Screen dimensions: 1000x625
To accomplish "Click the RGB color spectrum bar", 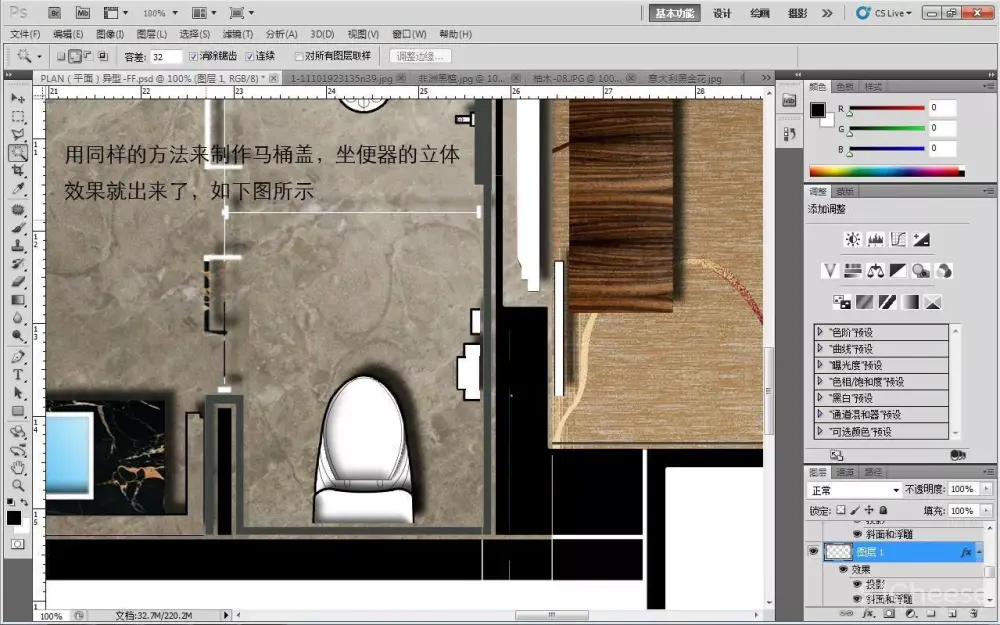I will pos(888,171).
